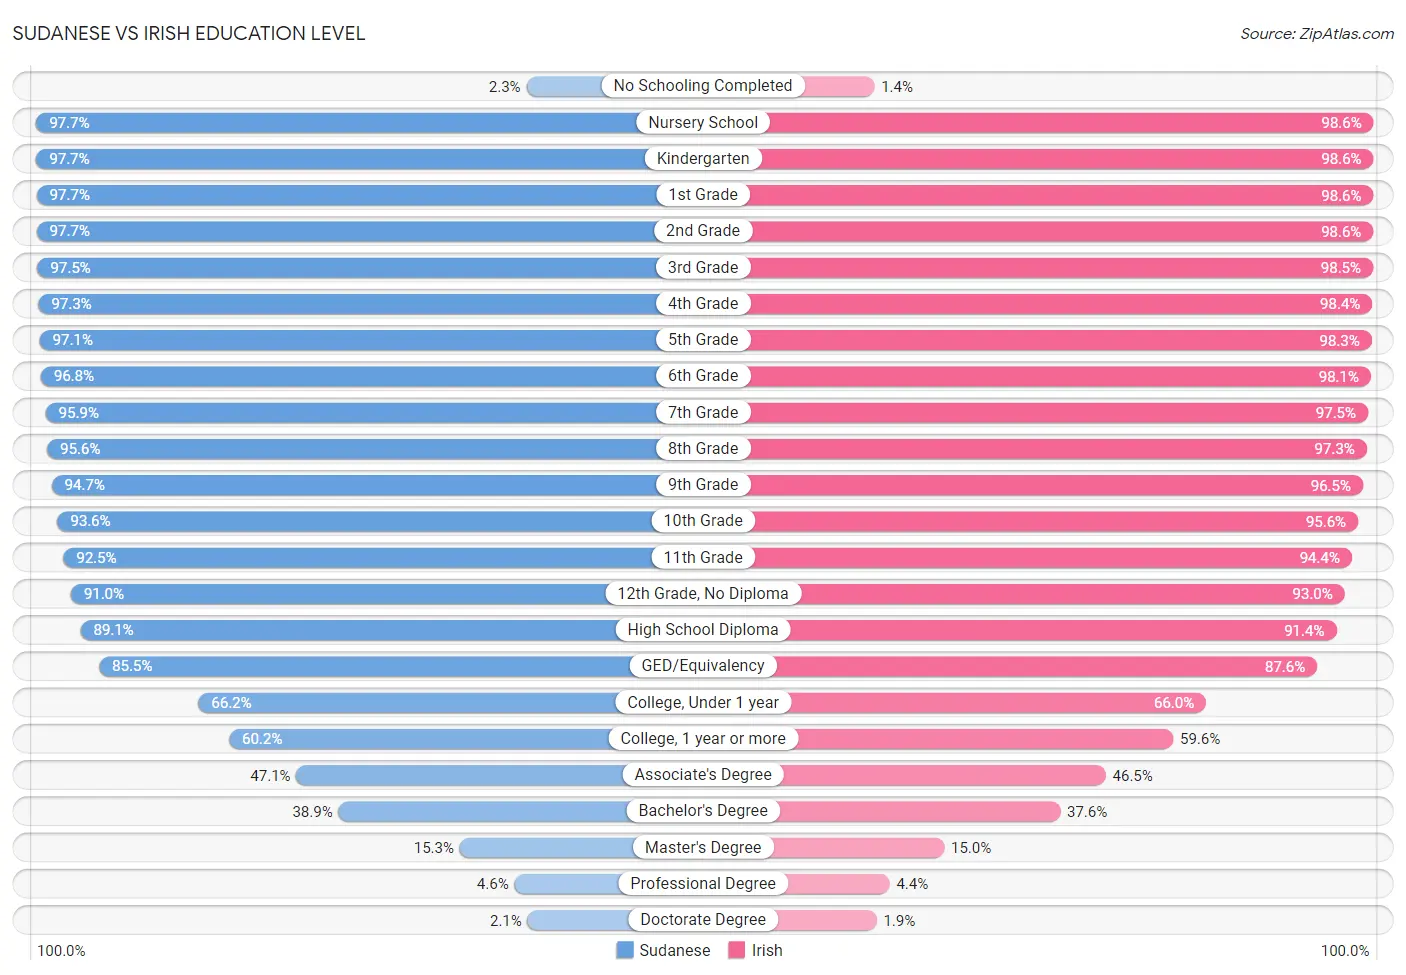Click the chart title Sudanese vs Irish Education Level
The height and width of the screenshot is (975, 1406).
pyautogui.click(x=189, y=33)
